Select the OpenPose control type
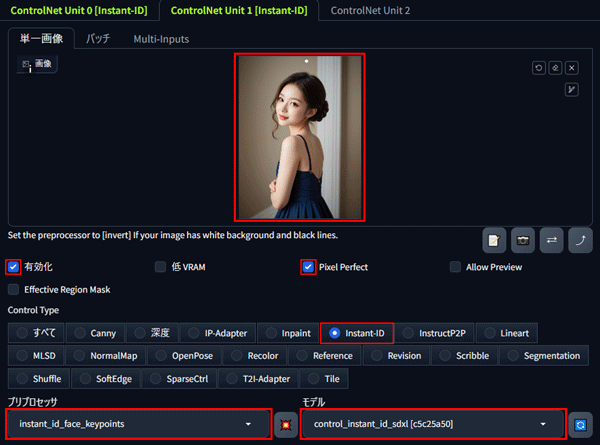Viewport: 600px width, 445px height. coord(185,355)
